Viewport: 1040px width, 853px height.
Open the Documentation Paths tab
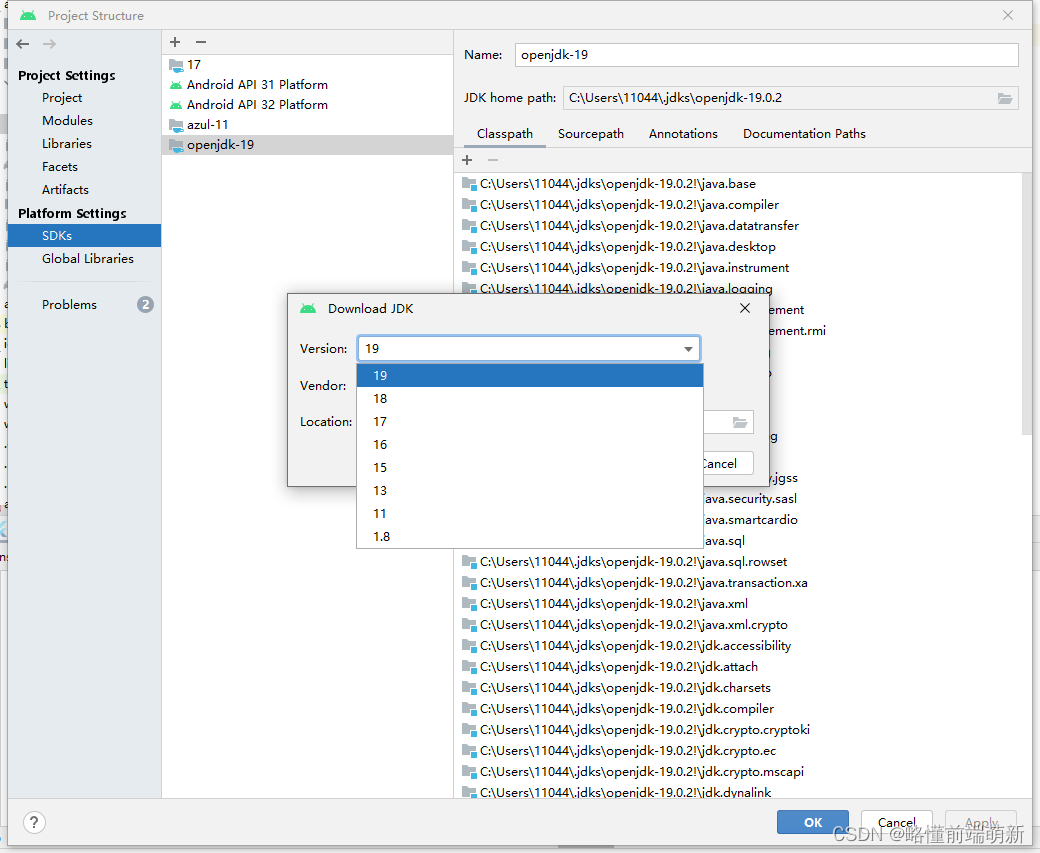(x=804, y=133)
